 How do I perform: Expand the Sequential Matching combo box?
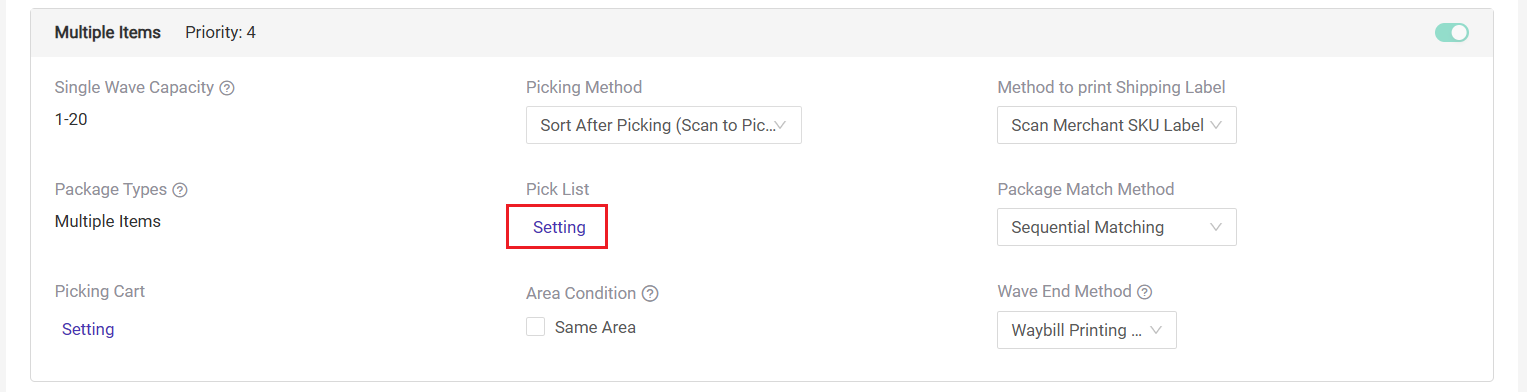tap(1117, 227)
